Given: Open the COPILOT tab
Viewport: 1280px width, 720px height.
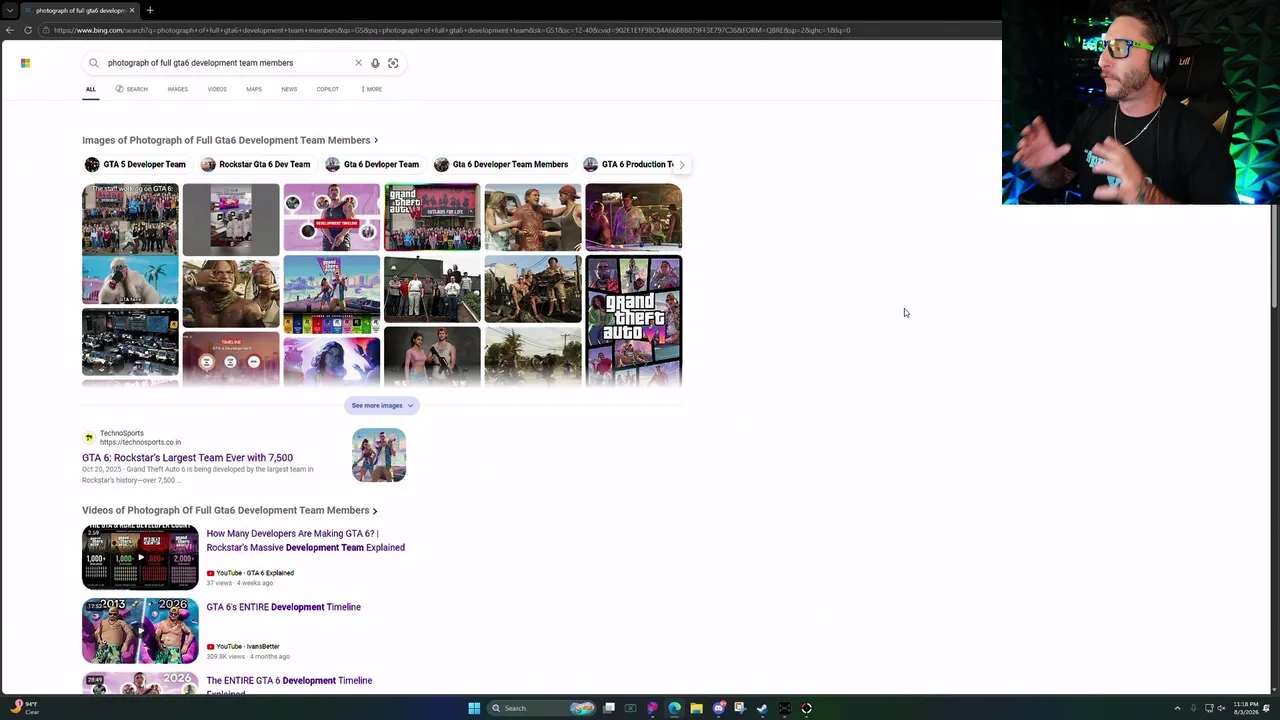Looking at the screenshot, I should pos(328,89).
